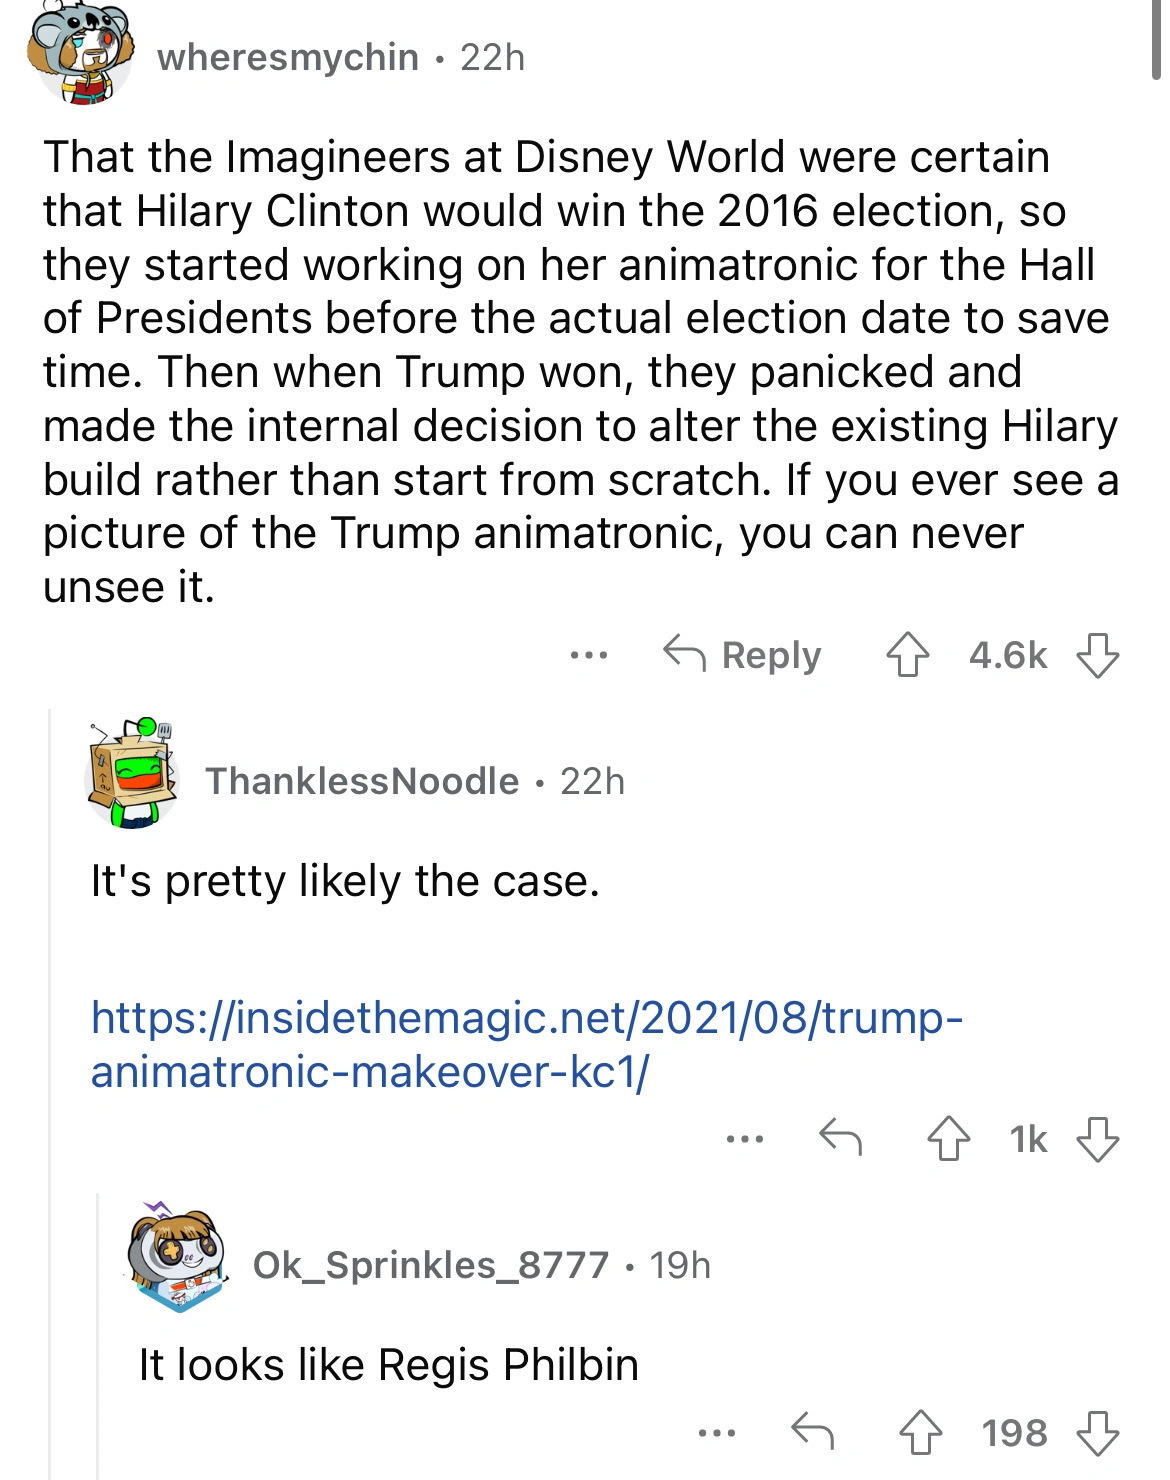Screen dimensions: 1170x1480
Task: Open more options on Ok_Sprinkles_8777's comment
Action: click(x=716, y=1433)
